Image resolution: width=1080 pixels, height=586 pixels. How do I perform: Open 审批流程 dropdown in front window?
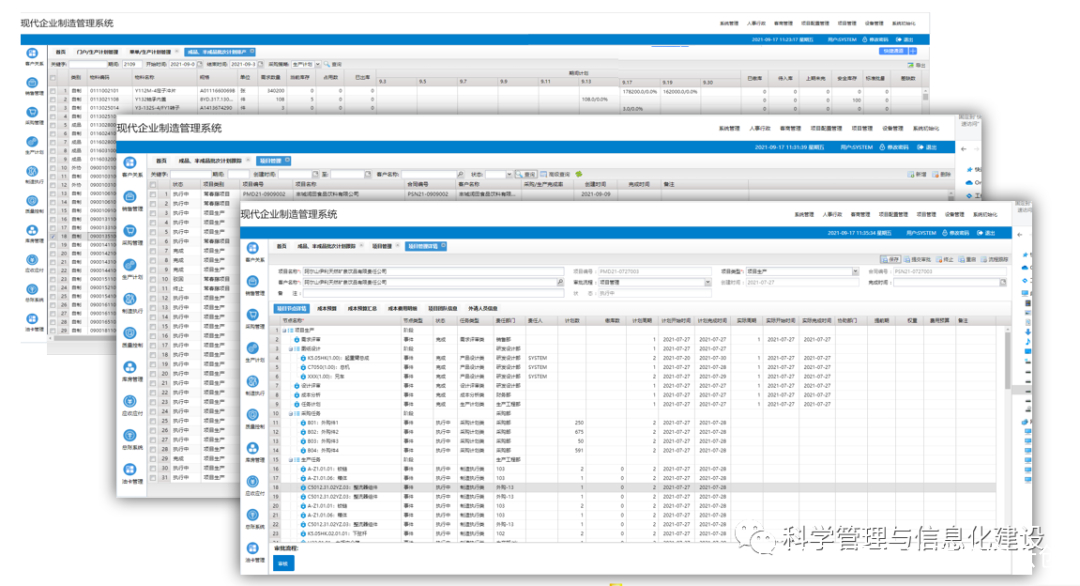[707, 282]
